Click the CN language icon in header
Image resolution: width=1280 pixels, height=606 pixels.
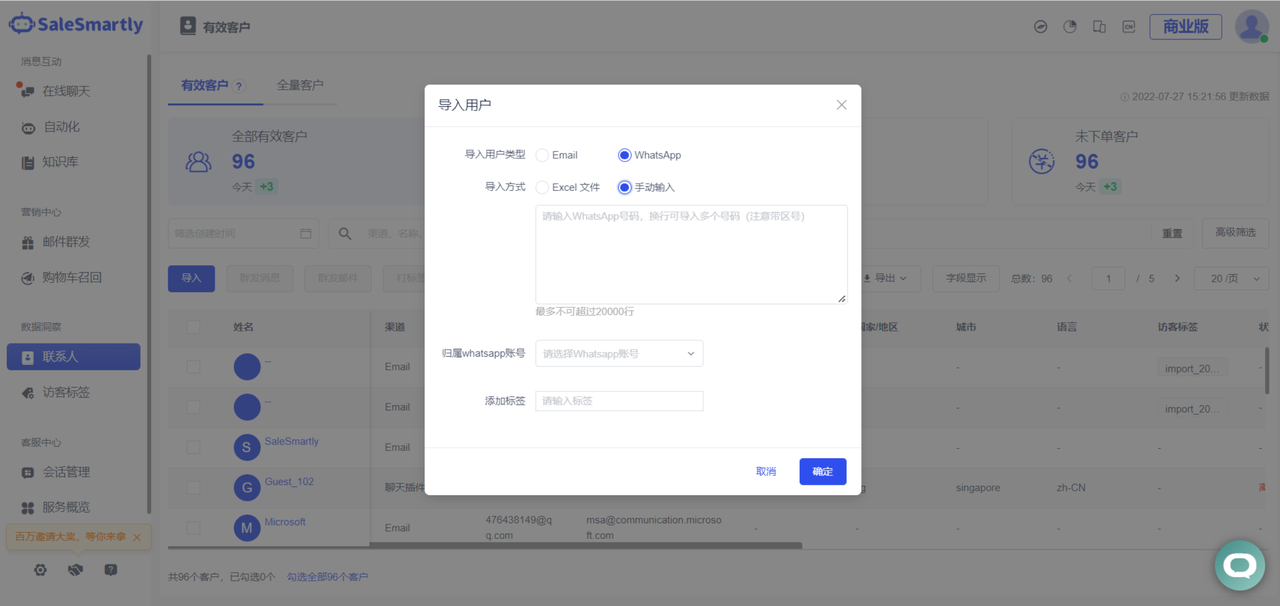(1128, 27)
